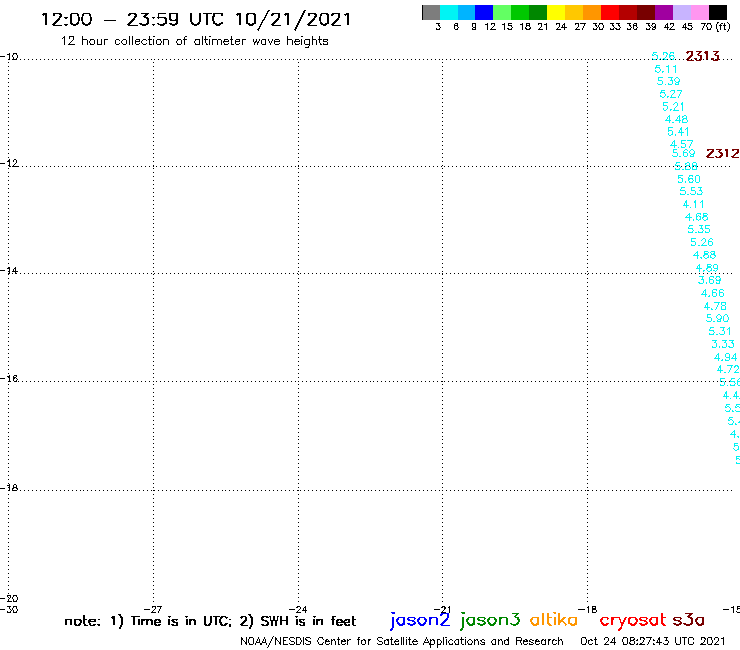
Task: Click the lavender swatch between 42 and 45
Action: tap(681, 12)
